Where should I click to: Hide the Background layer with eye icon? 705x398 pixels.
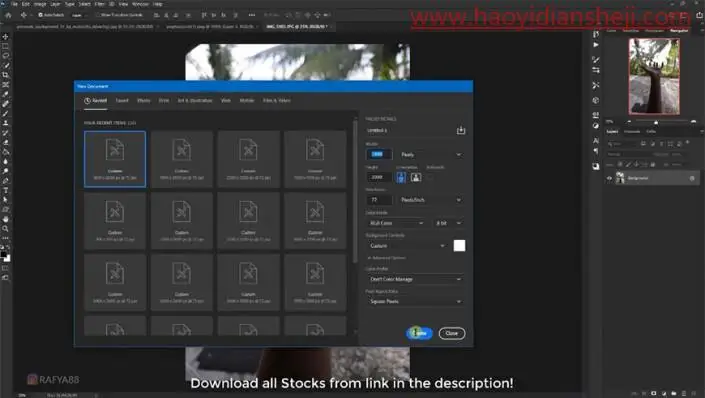(x=609, y=178)
